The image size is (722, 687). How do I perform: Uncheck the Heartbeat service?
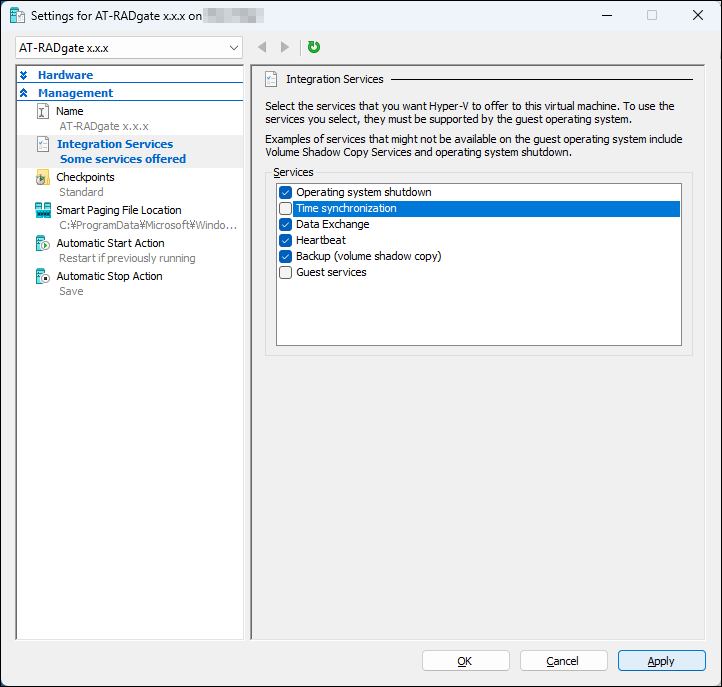point(286,240)
